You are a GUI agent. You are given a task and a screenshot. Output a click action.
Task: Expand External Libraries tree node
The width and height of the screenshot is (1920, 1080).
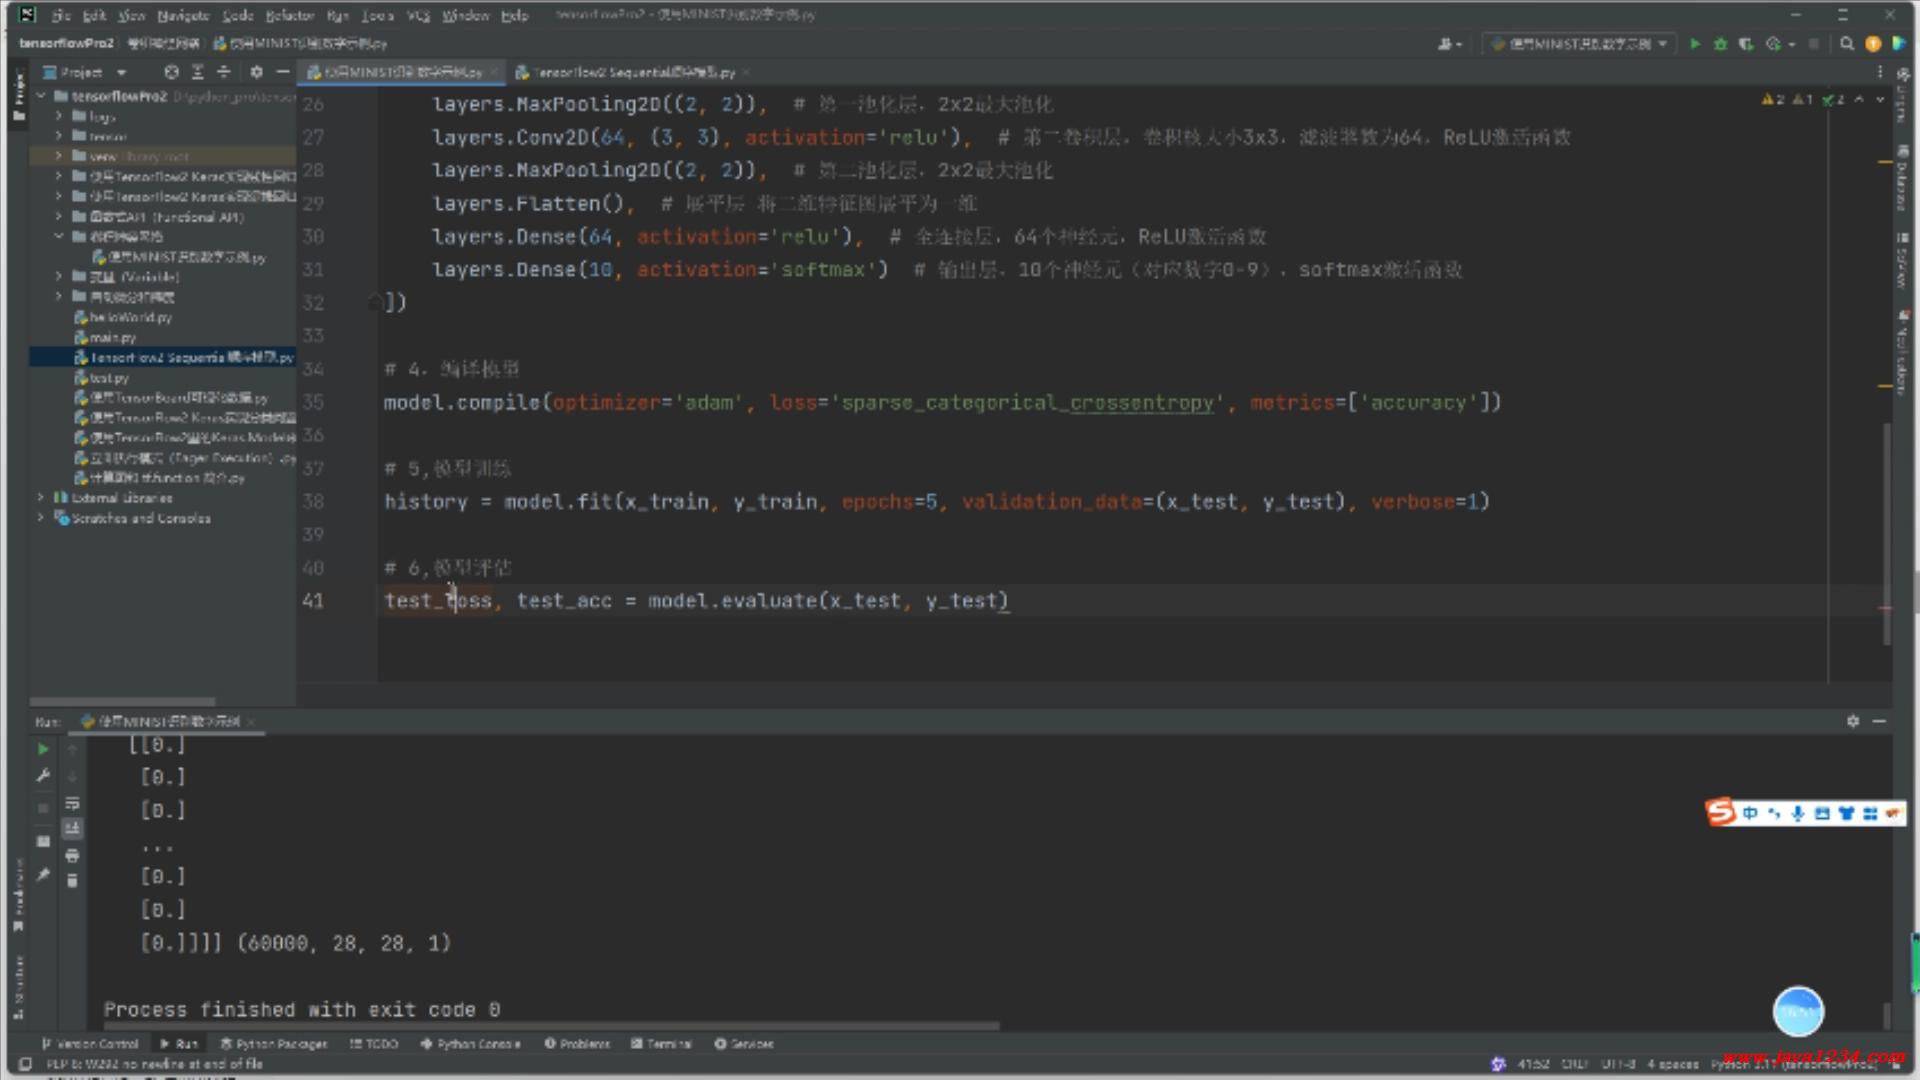41,497
